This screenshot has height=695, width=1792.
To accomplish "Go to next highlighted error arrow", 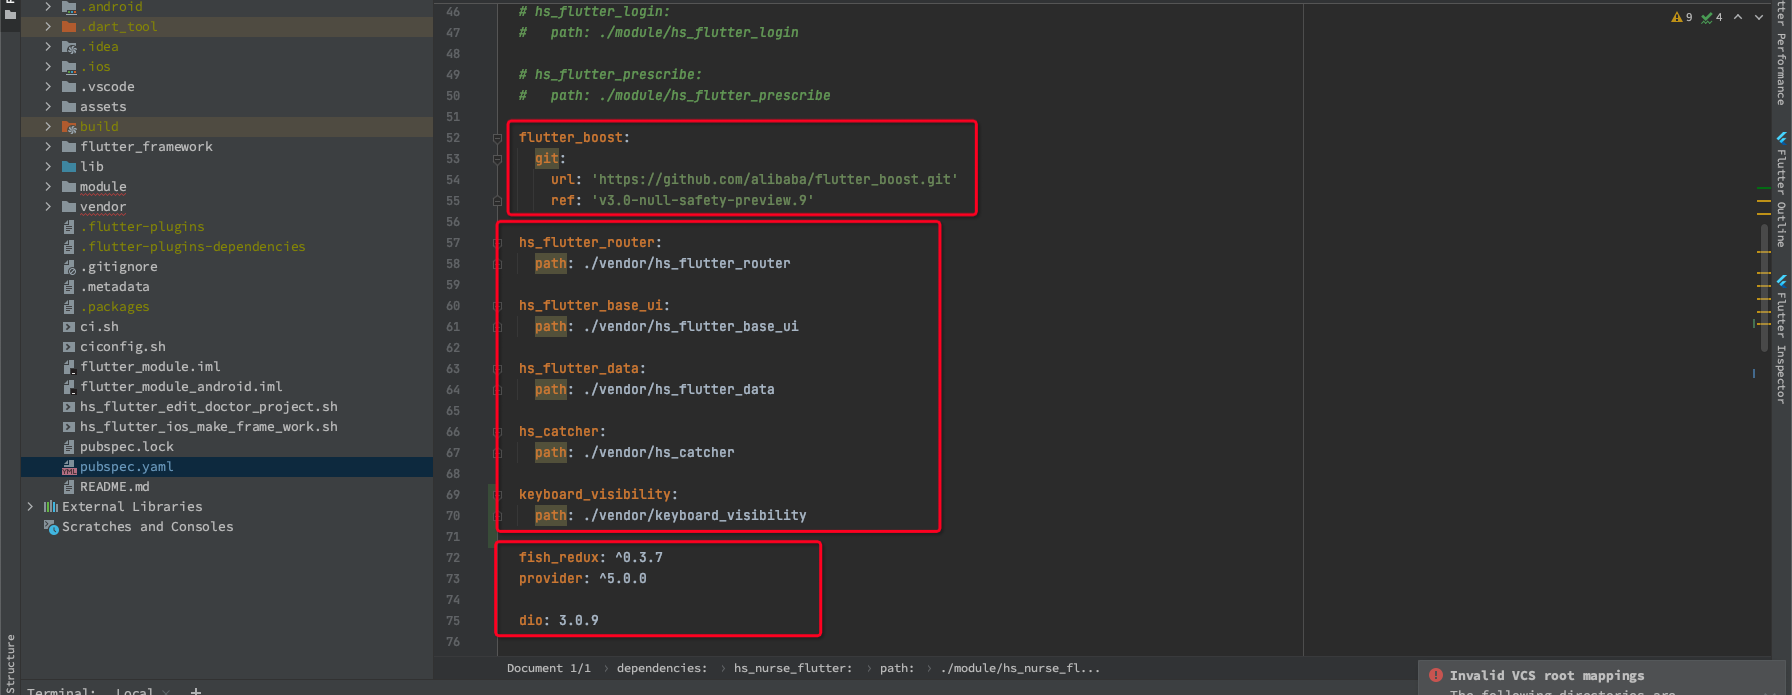I will (1759, 17).
